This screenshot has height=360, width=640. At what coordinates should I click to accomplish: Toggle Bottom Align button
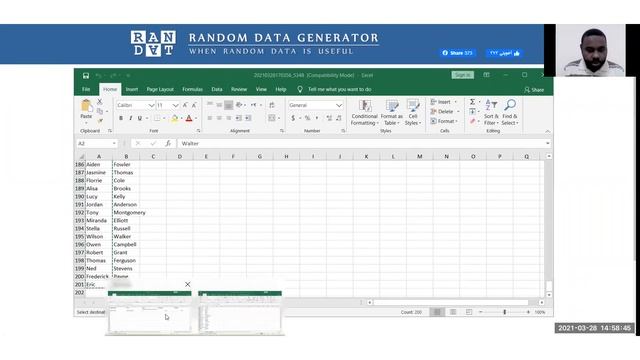[x=229, y=105]
